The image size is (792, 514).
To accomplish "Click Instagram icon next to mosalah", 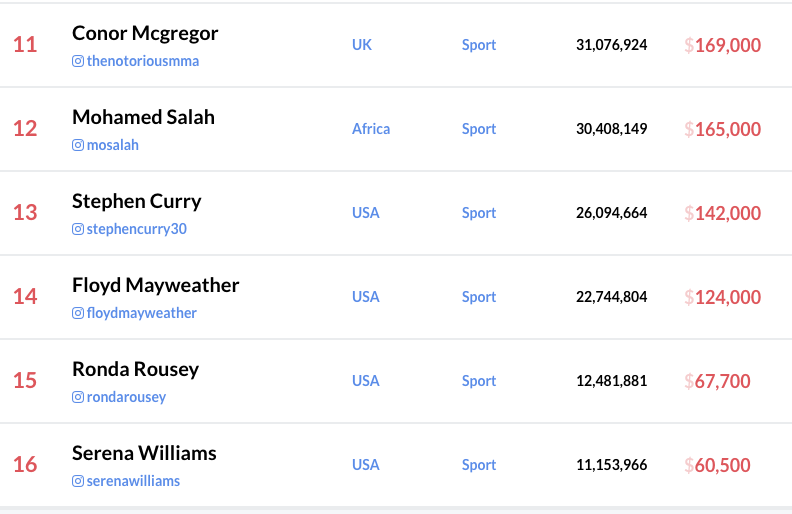I will coord(78,145).
